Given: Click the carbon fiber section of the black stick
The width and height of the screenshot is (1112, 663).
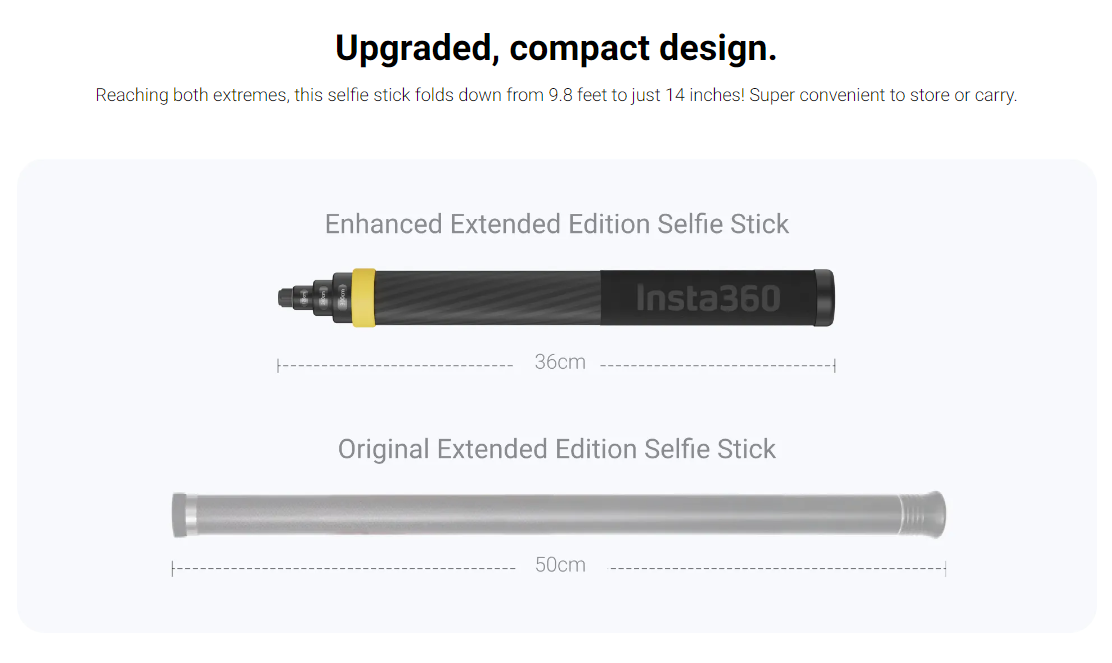Looking at the screenshot, I should 488,298.
